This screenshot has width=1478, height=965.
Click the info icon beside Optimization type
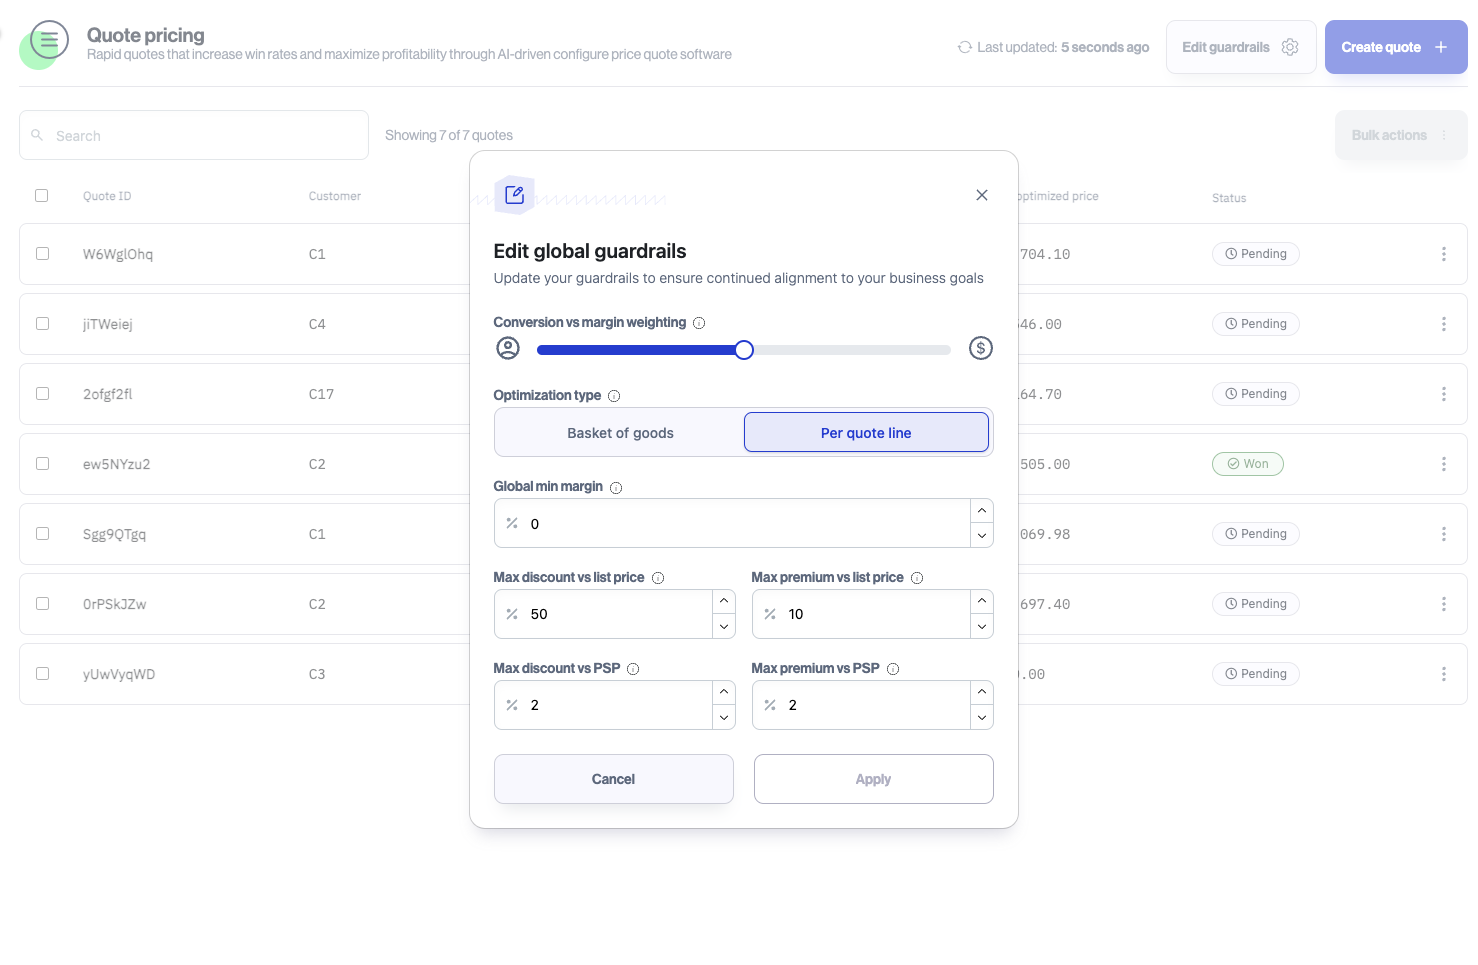tap(614, 396)
